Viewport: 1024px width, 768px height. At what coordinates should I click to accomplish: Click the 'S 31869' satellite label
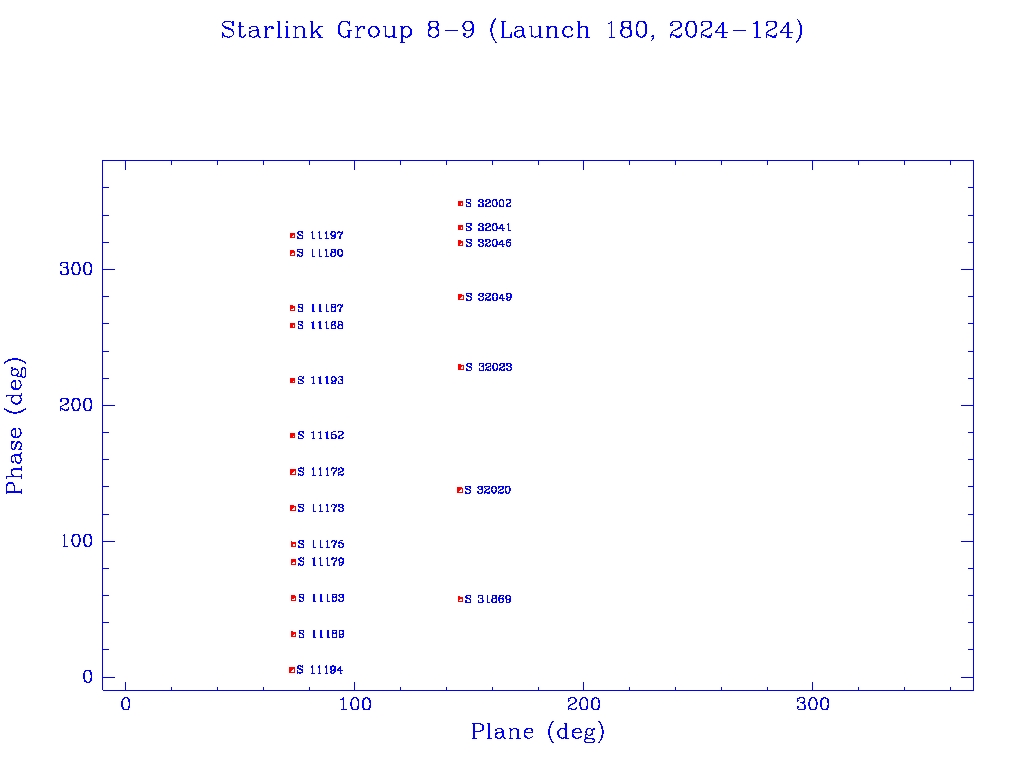tap(488, 599)
